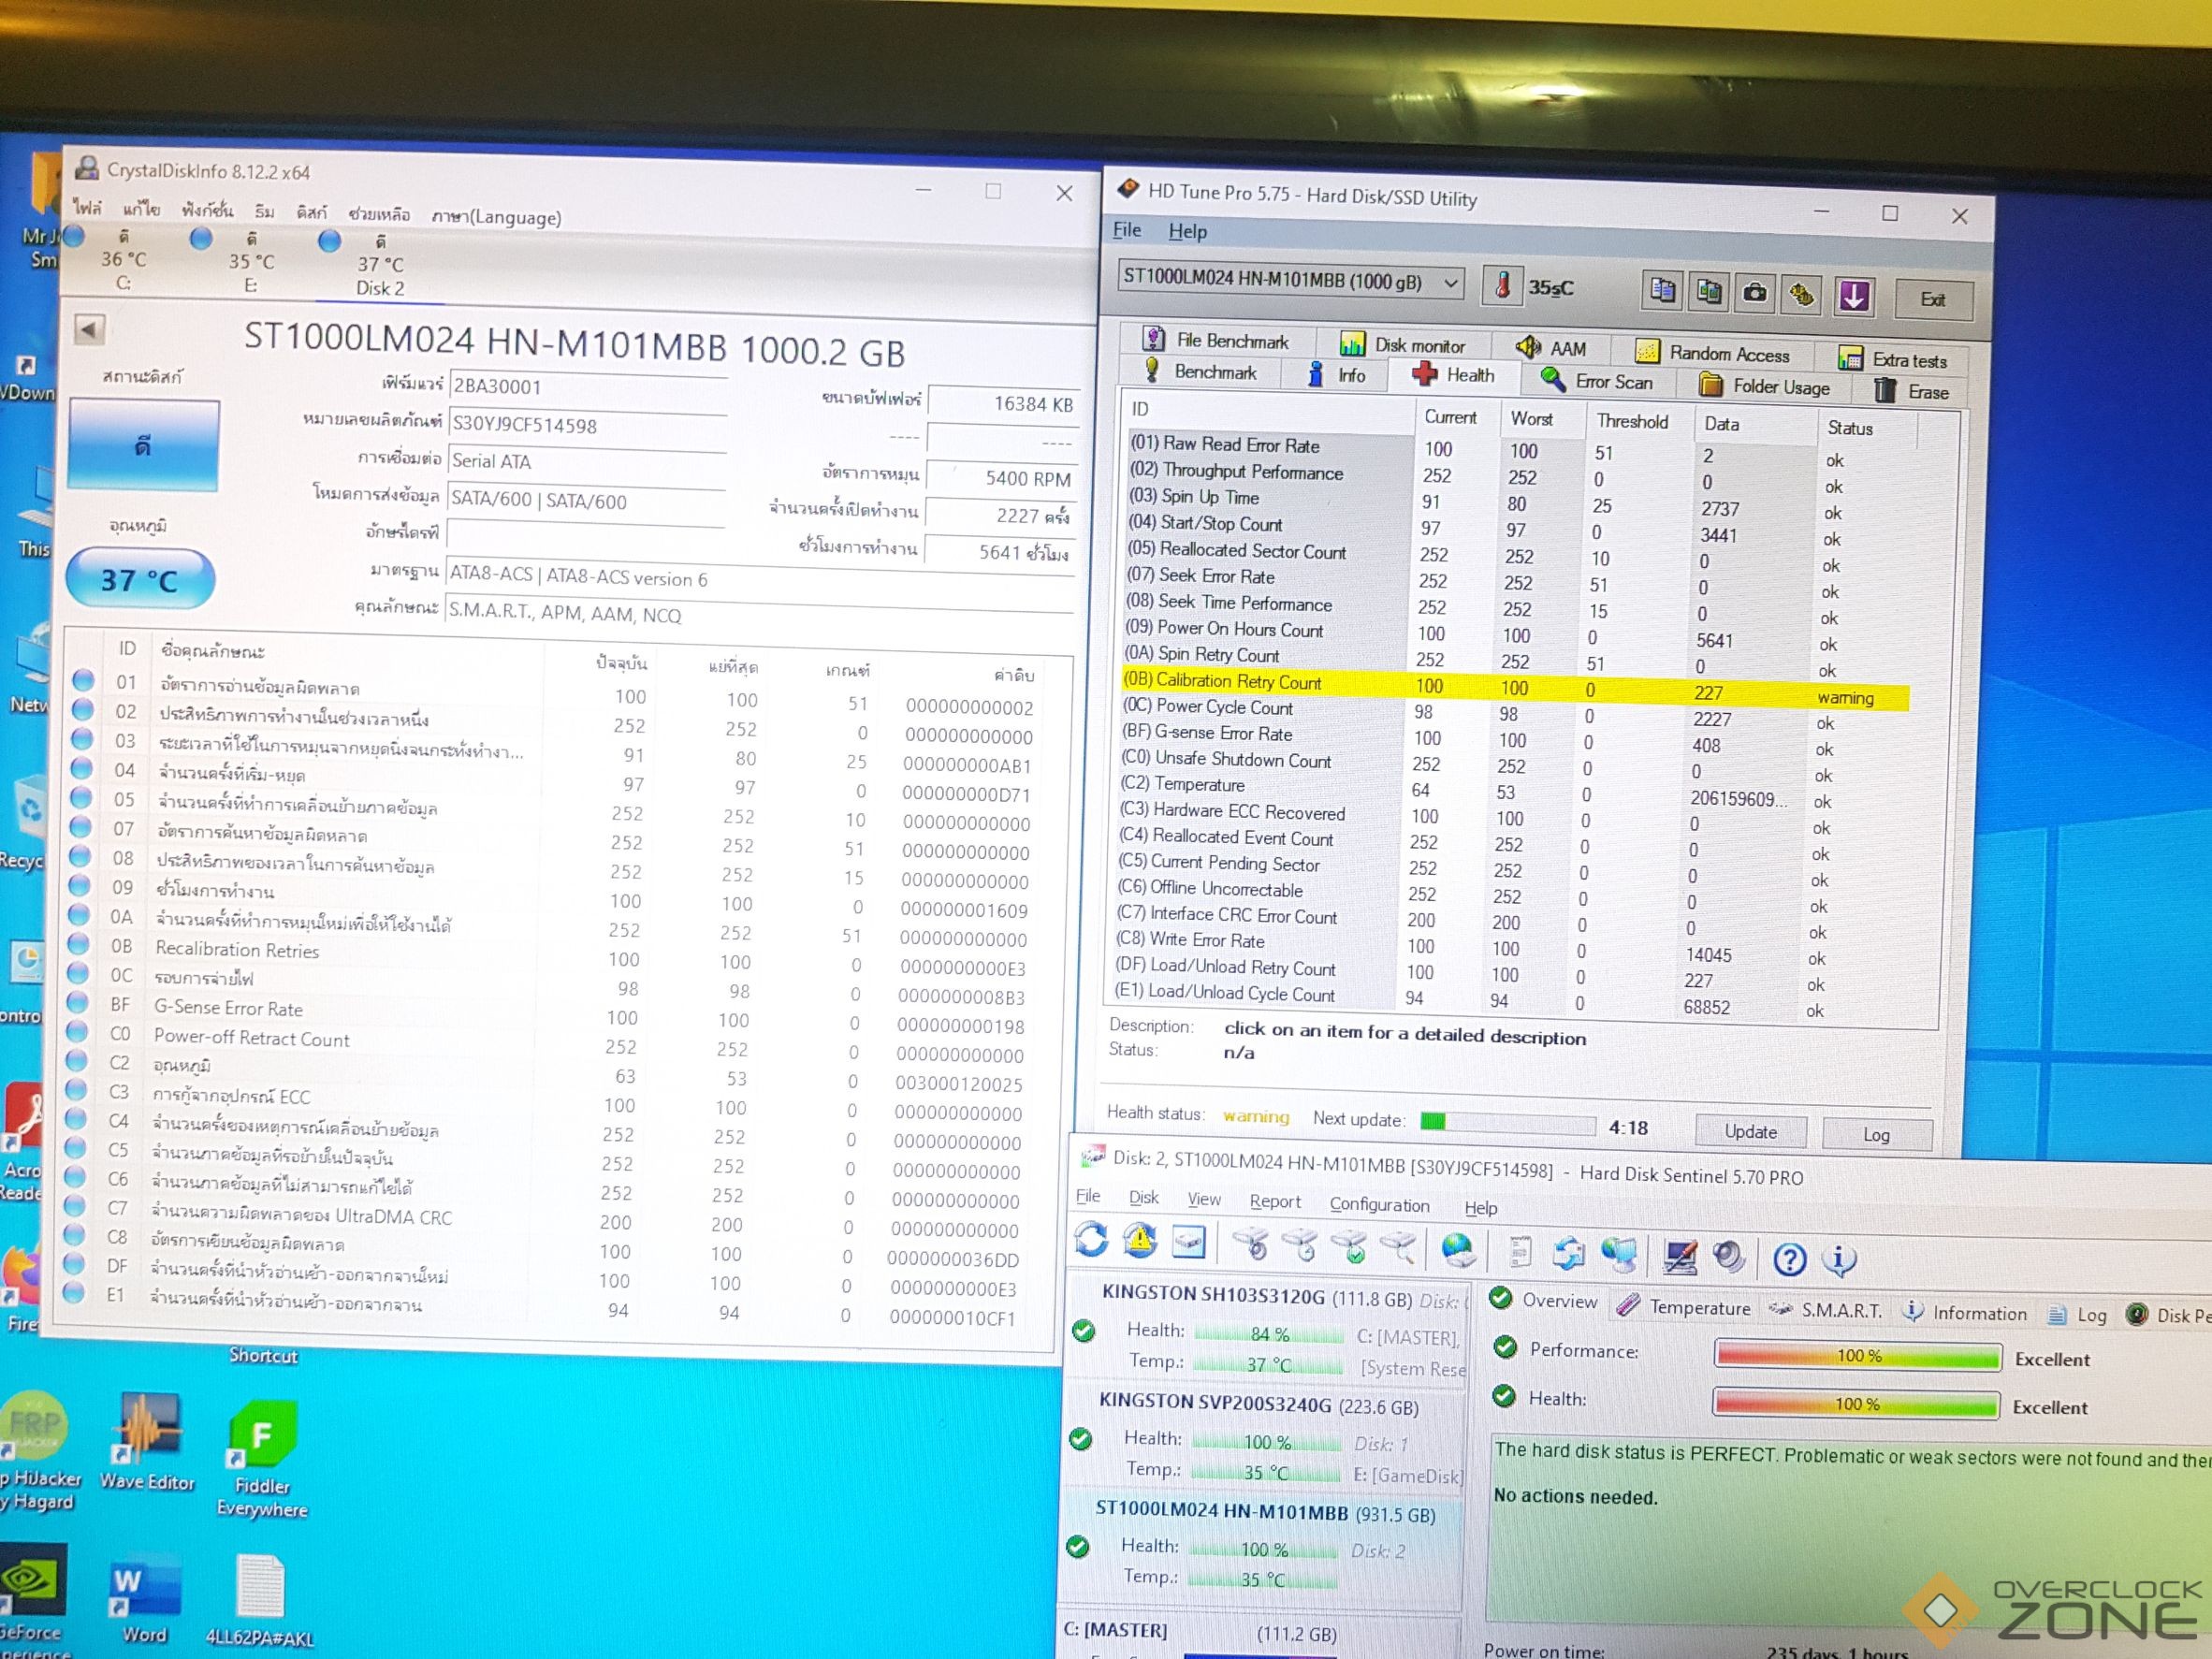Click the HD Tune options gear icon
The image size is (2212, 1659).
1802,295
